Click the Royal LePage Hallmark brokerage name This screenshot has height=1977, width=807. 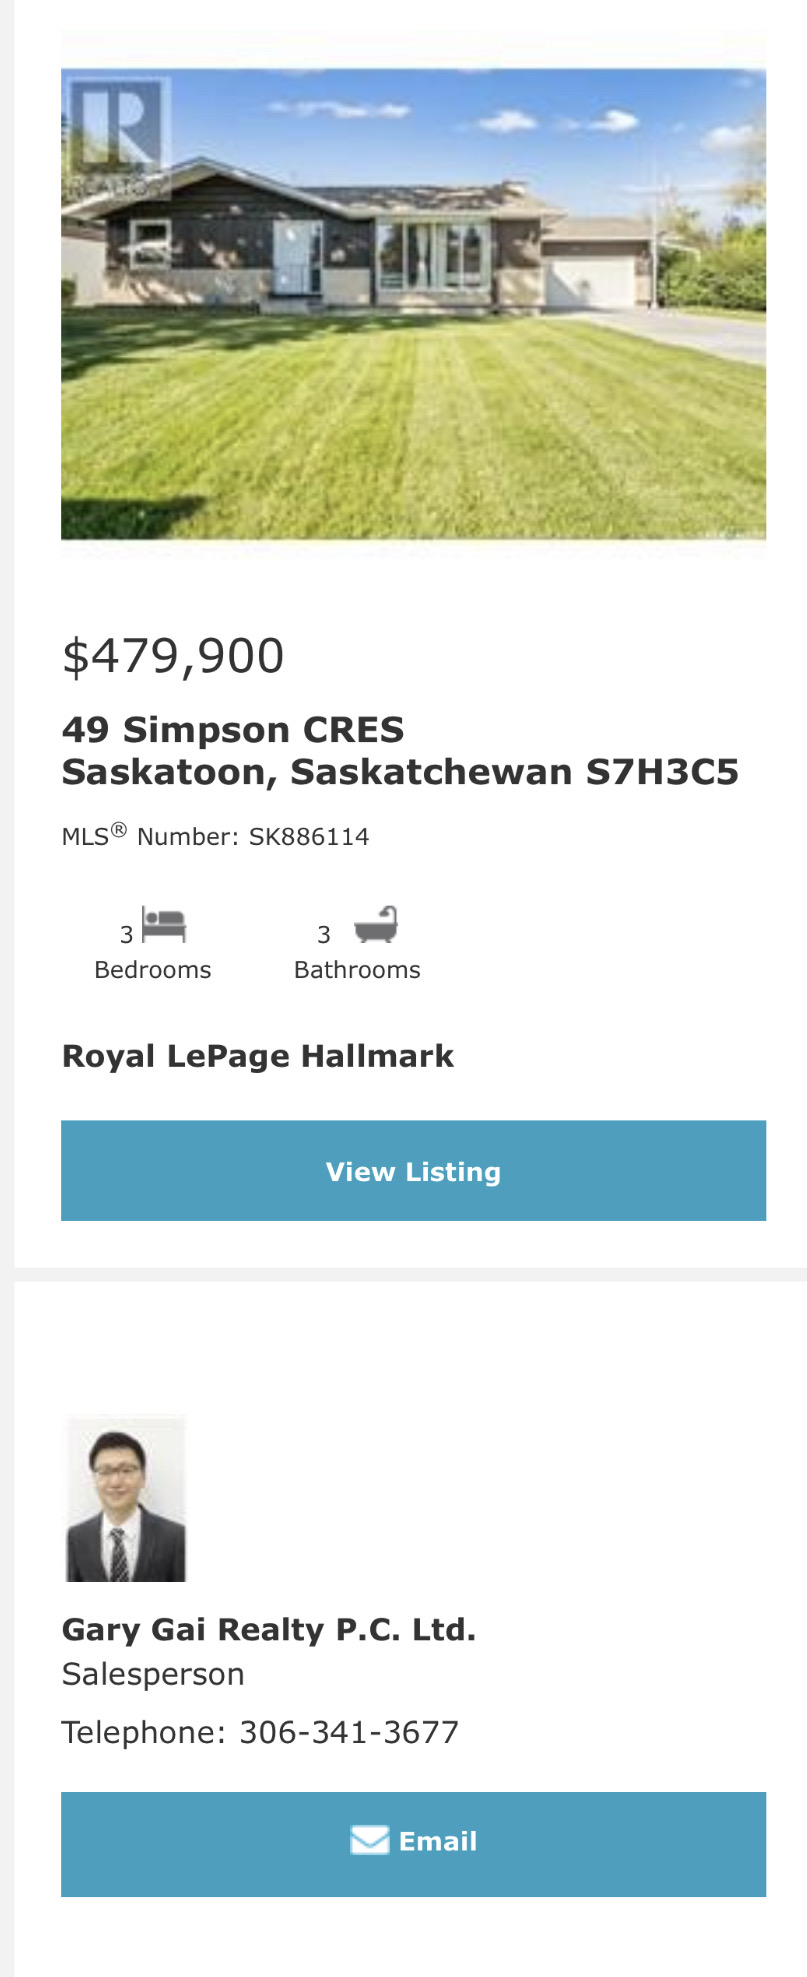click(258, 1056)
